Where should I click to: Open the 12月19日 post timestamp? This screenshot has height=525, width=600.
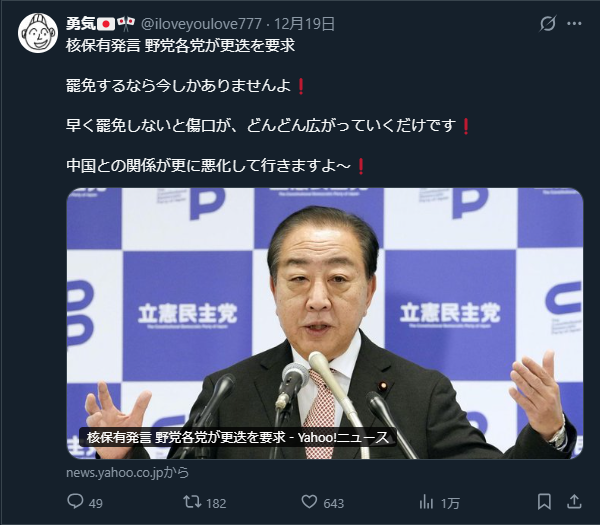coord(305,24)
